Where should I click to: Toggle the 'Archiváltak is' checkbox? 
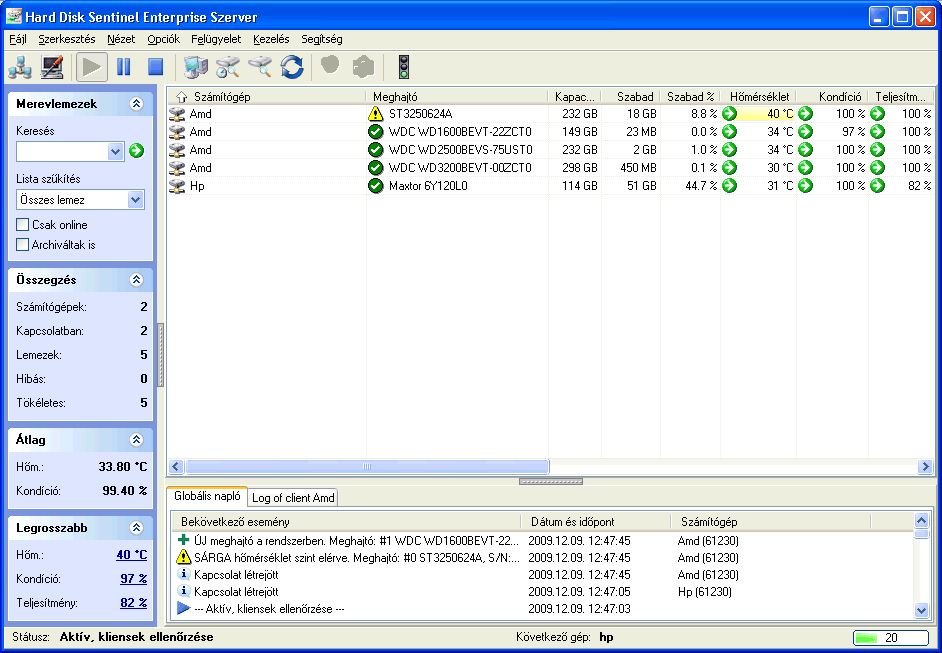(x=23, y=244)
